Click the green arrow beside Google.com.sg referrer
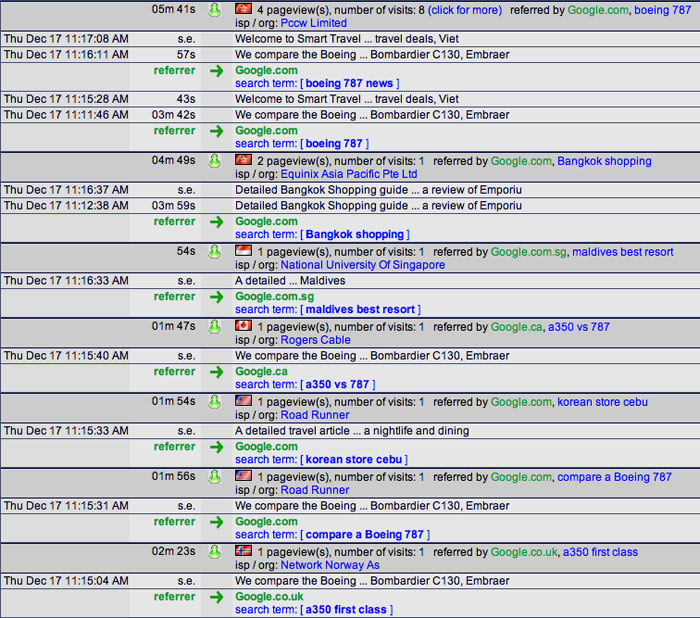This screenshot has width=700, height=618. (217, 297)
